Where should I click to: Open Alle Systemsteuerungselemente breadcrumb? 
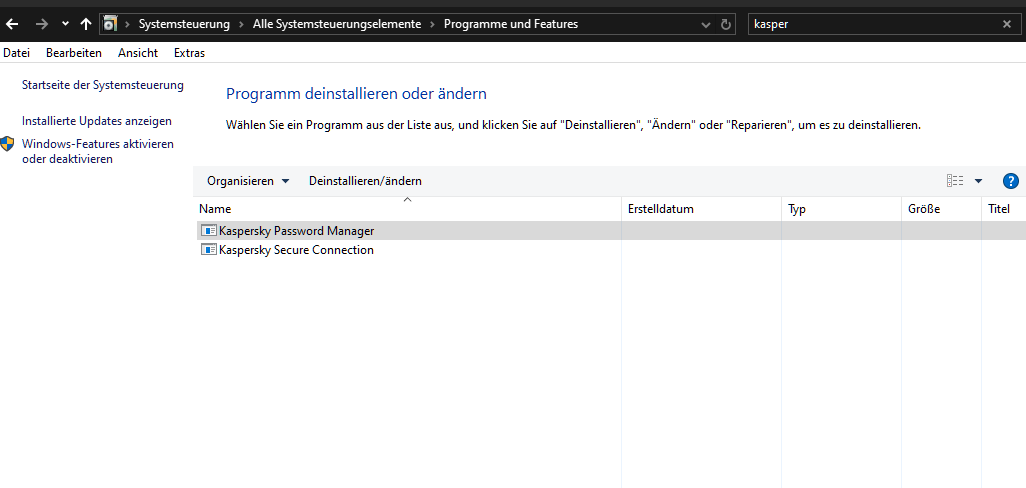(x=337, y=24)
